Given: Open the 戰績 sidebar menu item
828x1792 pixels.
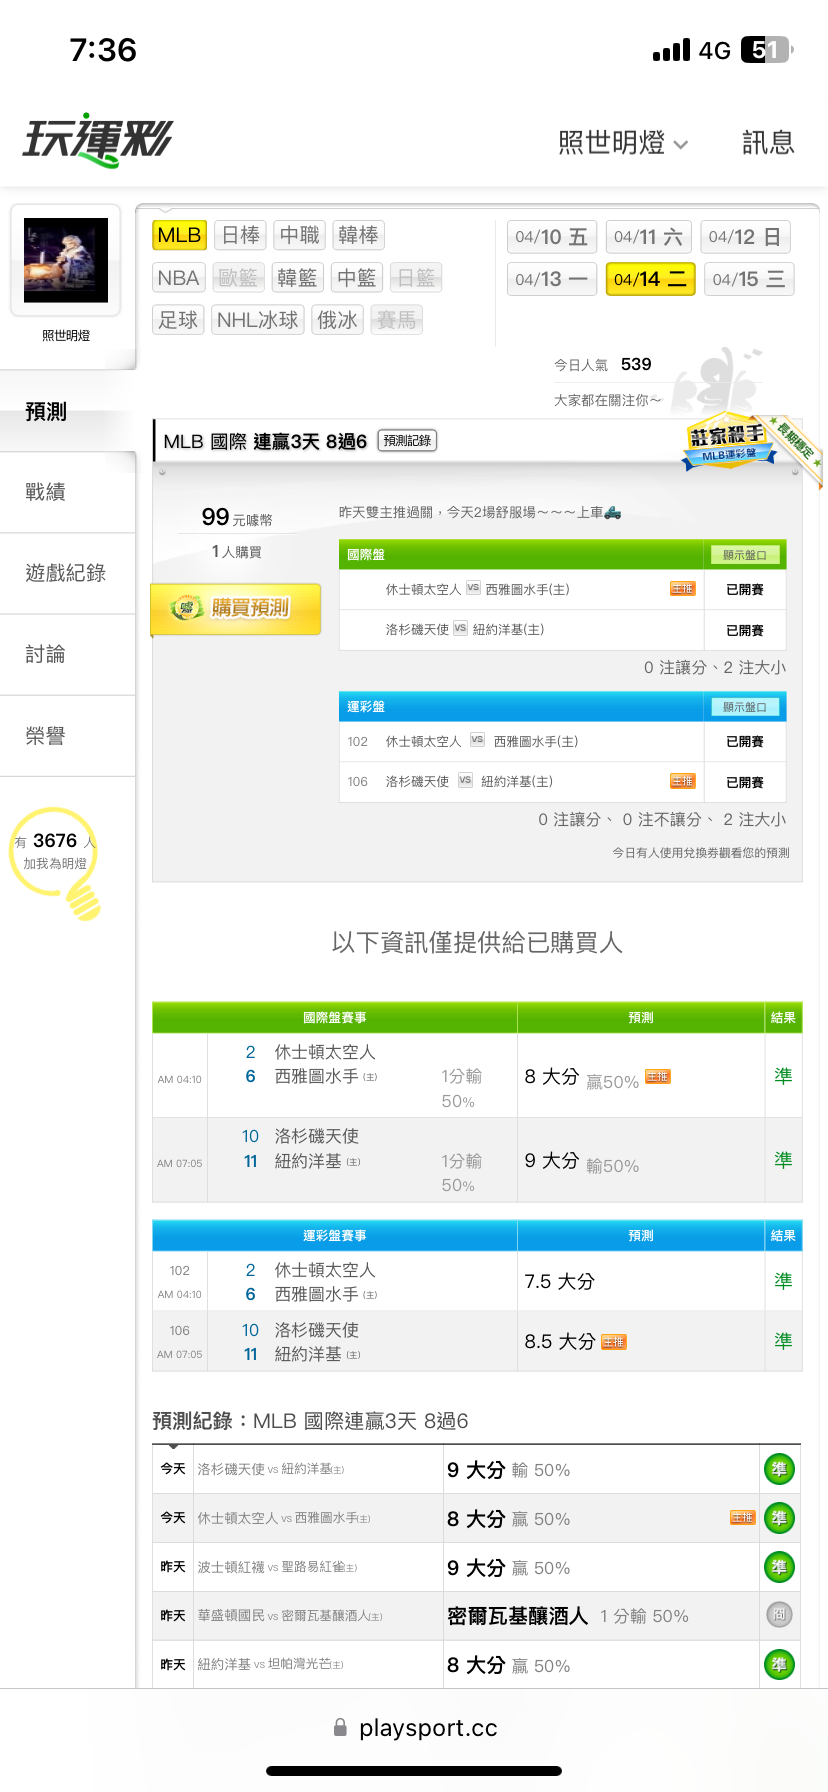Looking at the screenshot, I should click(x=46, y=492).
